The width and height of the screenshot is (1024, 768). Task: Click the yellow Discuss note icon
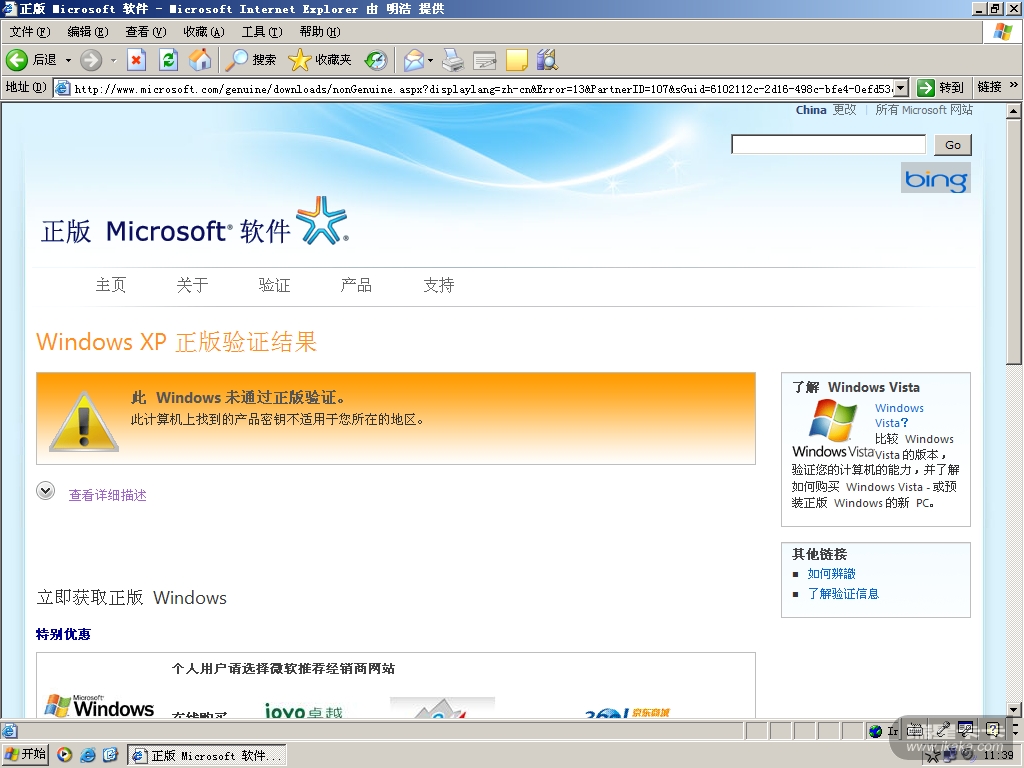tap(517, 60)
